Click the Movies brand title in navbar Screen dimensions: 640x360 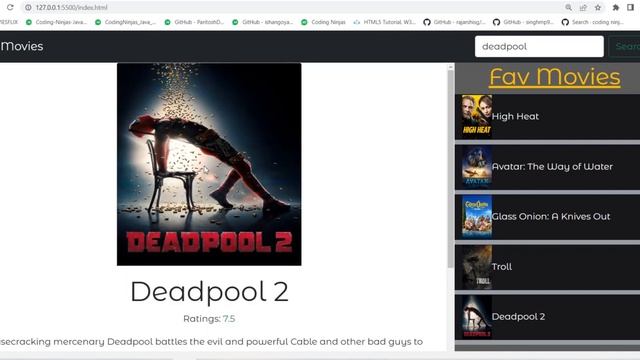coord(22,46)
